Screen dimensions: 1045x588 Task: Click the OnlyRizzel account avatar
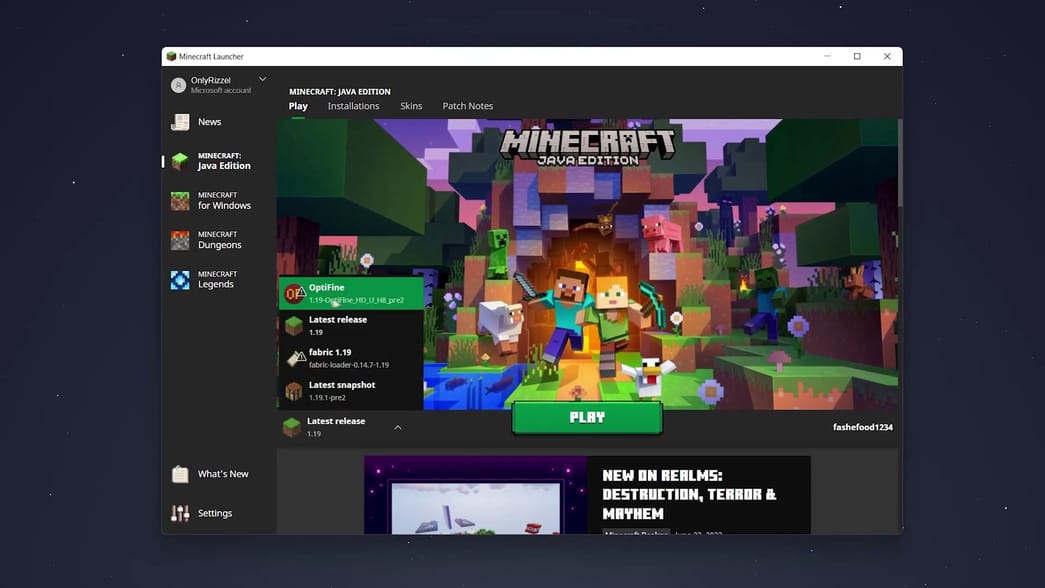181,84
